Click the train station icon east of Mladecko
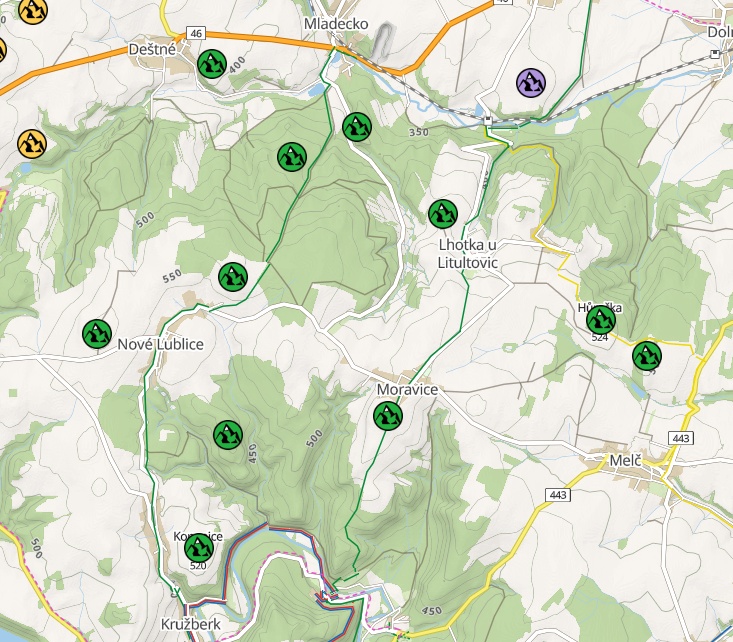Image resolution: width=733 pixels, height=642 pixels. click(x=488, y=120)
